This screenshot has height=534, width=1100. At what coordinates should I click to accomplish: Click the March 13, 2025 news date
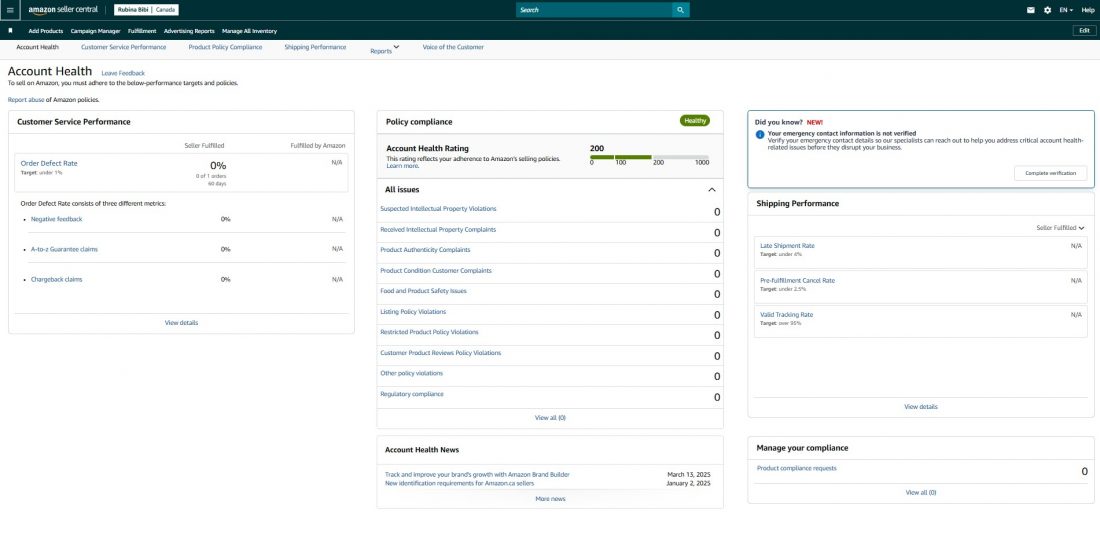tap(689, 474)
